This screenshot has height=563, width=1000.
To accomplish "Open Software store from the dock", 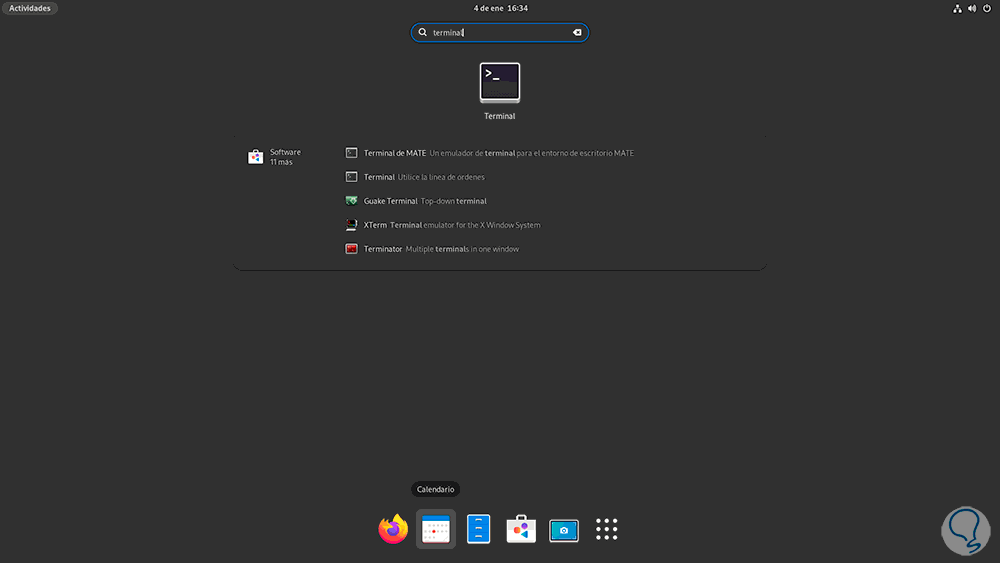I will (x=521, y=529).
